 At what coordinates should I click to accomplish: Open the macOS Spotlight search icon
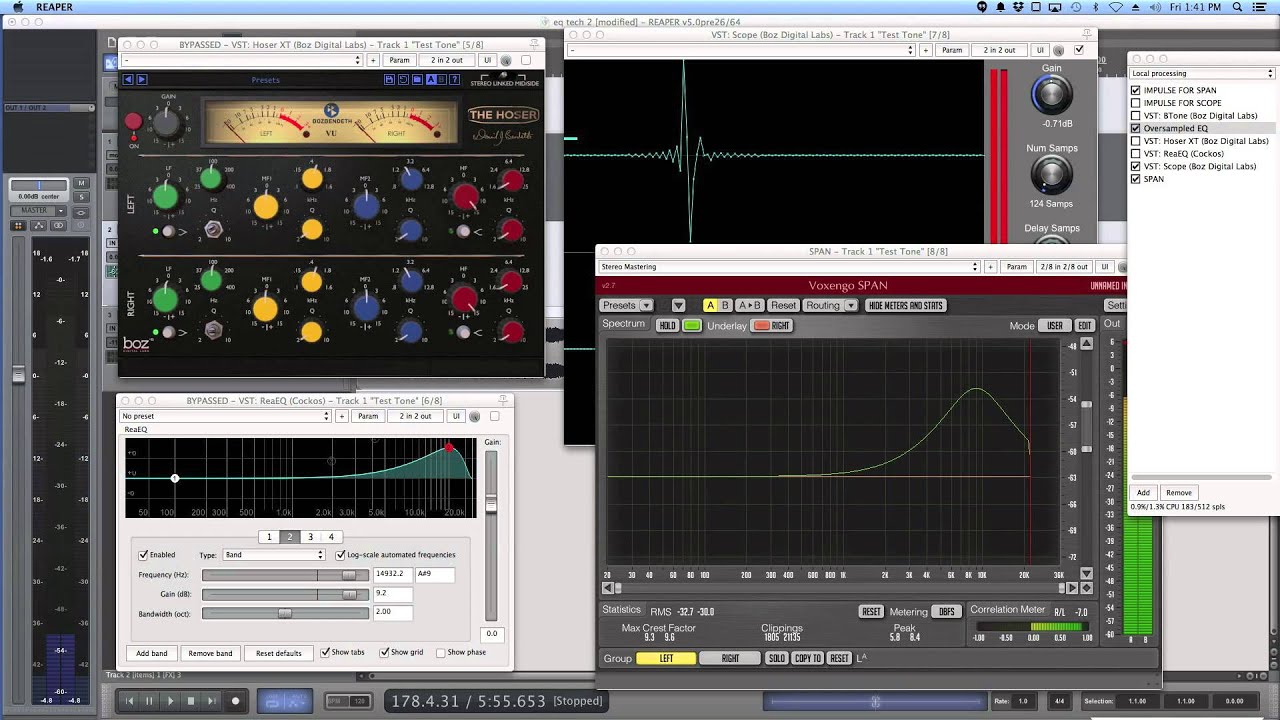pyautogui.click(x=1237, y=7)
